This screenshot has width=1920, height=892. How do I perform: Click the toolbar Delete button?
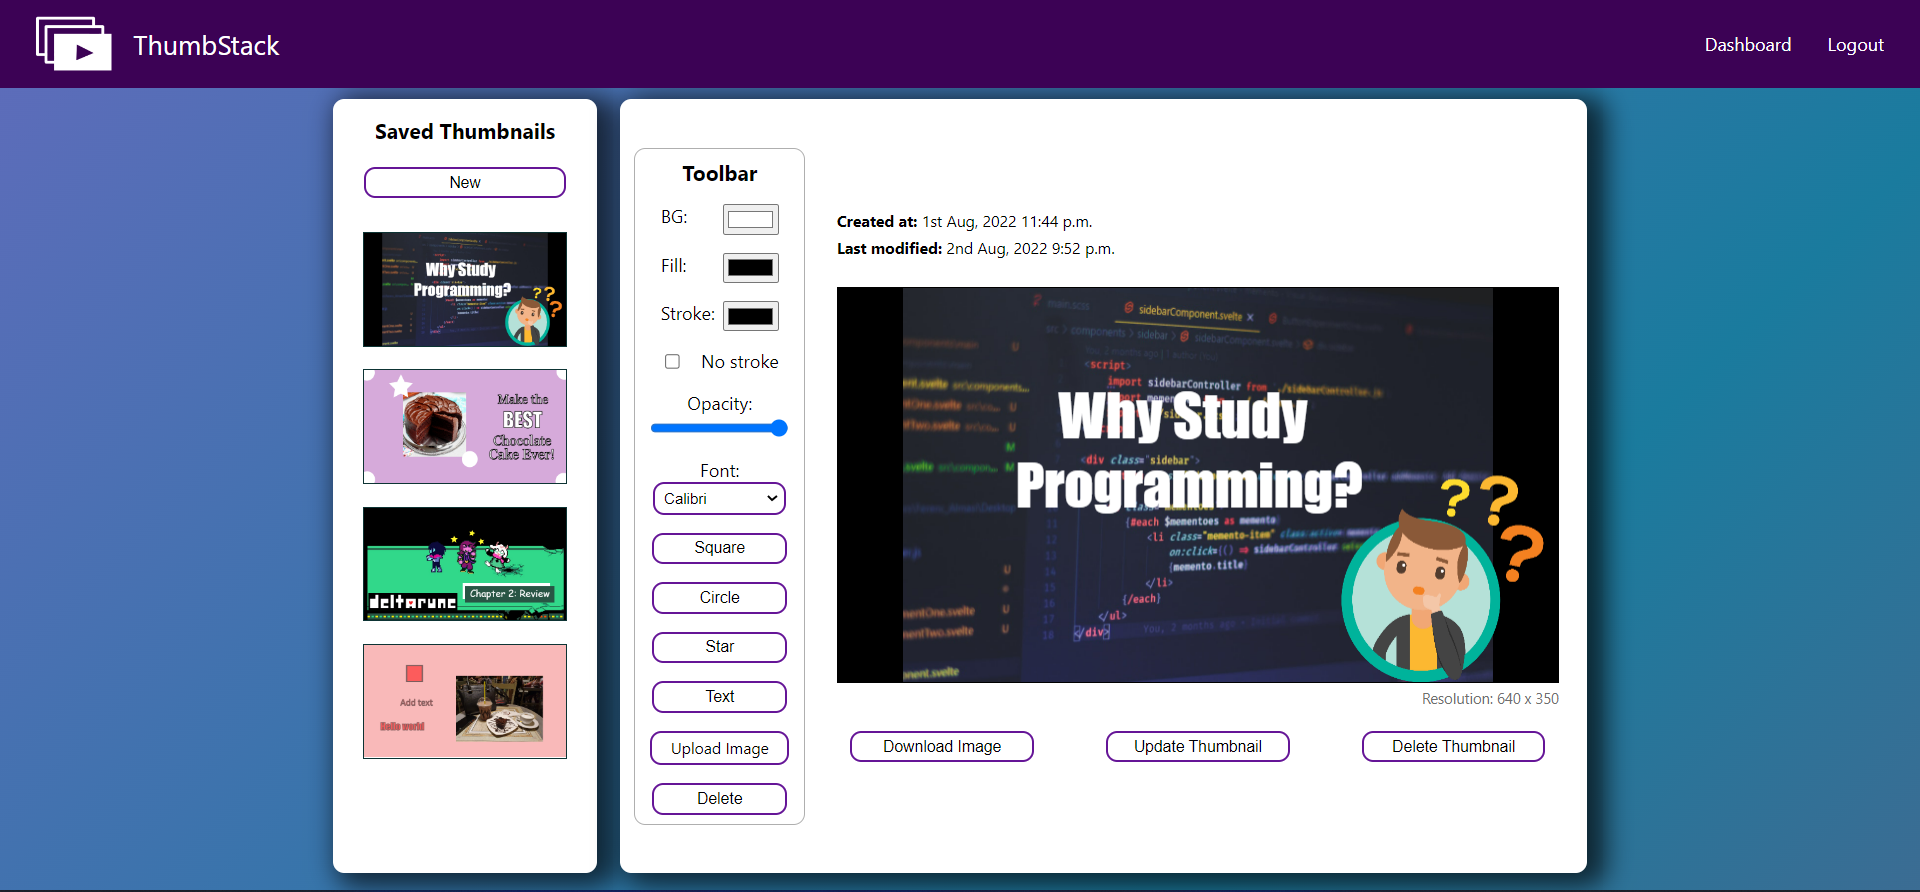click(719, 799)
